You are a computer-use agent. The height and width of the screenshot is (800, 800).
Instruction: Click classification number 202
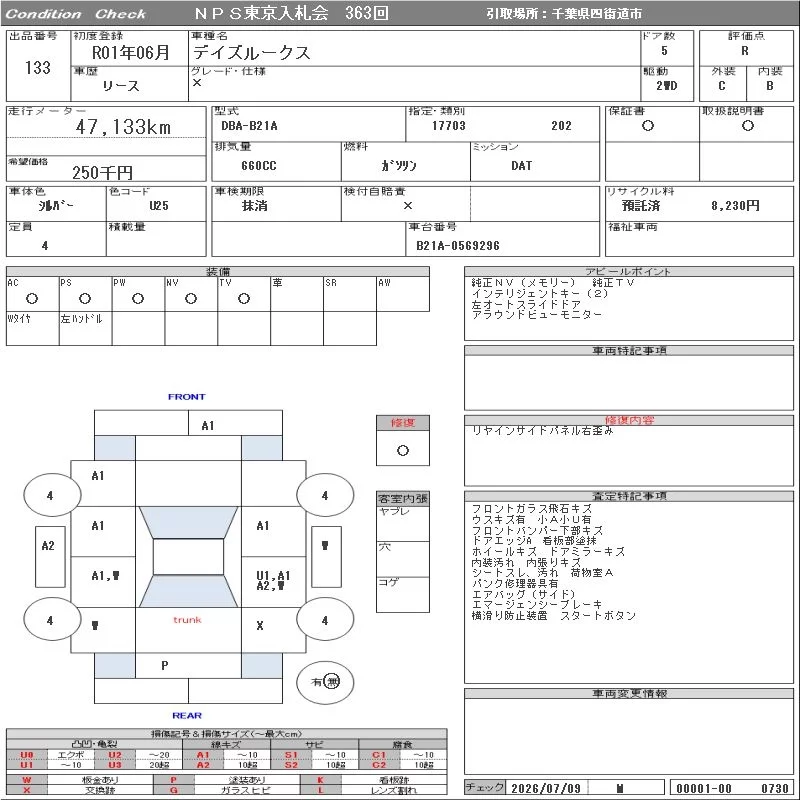coord(561,126)
